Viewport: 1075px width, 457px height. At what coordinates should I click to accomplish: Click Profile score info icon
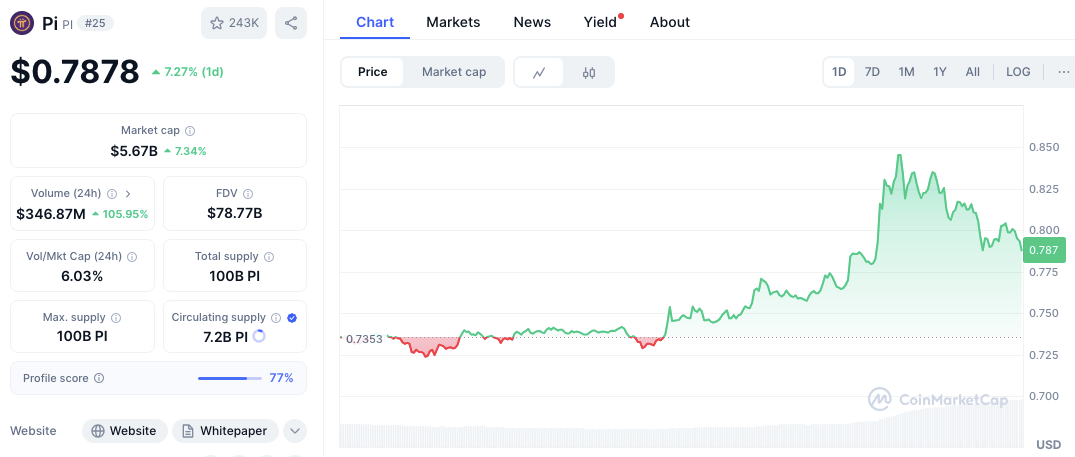pyautogui.click(x=99, y=379)
